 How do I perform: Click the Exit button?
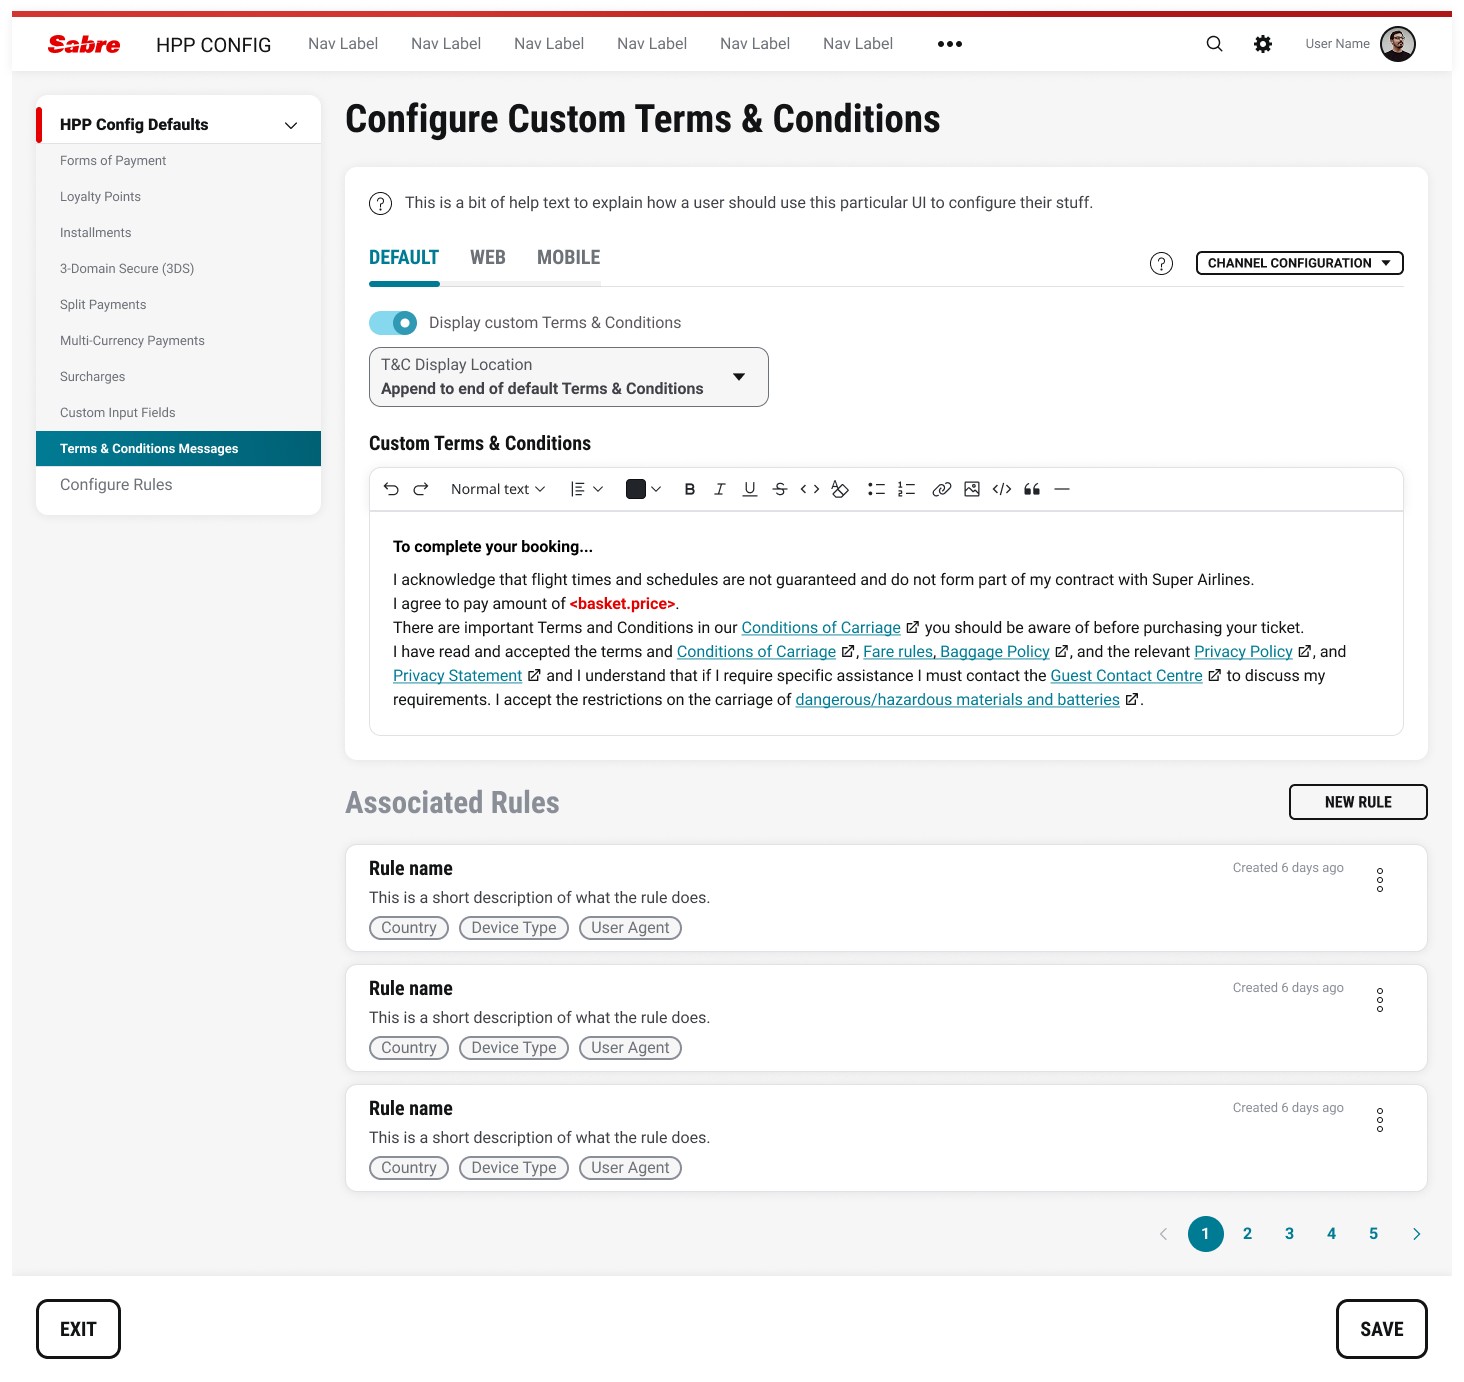click(78, 1329)
